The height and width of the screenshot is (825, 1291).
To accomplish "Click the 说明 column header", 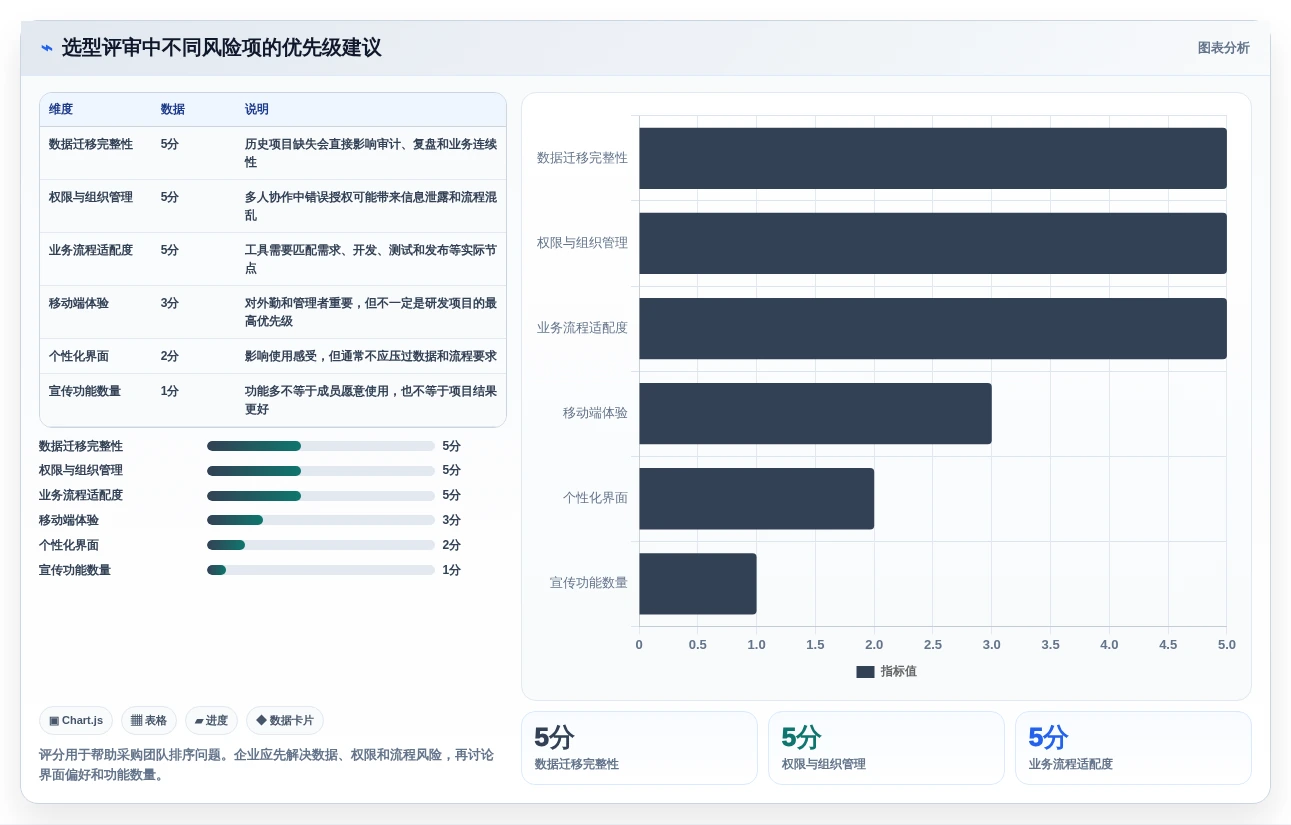I will pyautogui.click(x=257, y=109).
